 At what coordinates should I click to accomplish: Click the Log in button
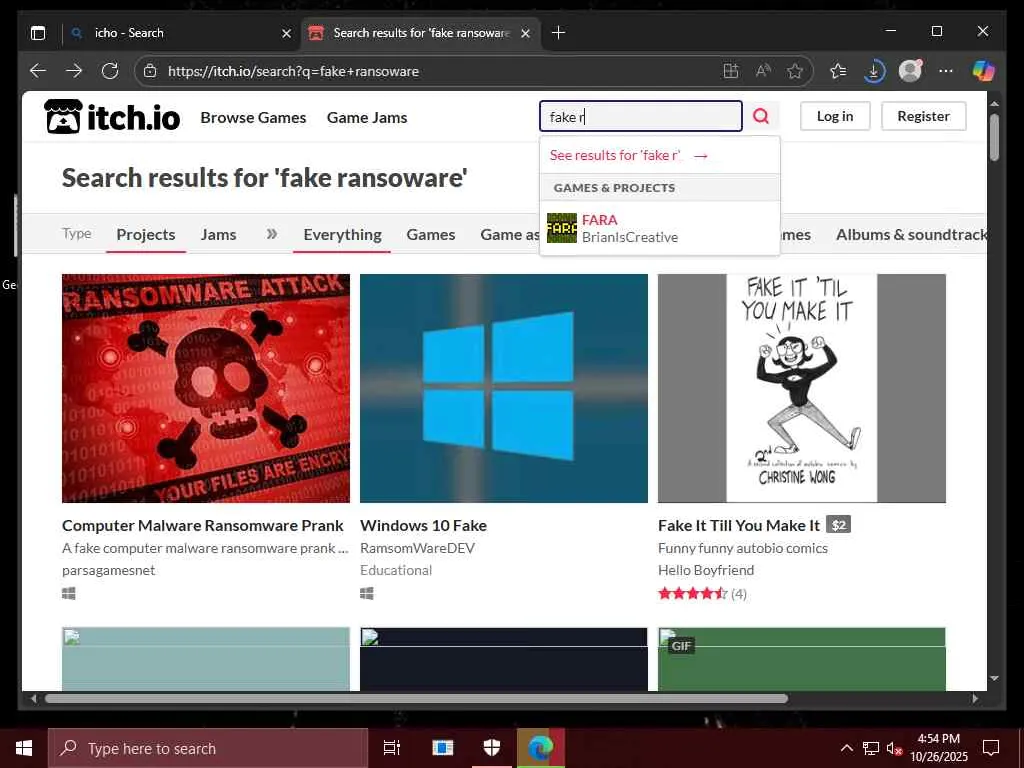pyautogui.click(x=835, y=116)
